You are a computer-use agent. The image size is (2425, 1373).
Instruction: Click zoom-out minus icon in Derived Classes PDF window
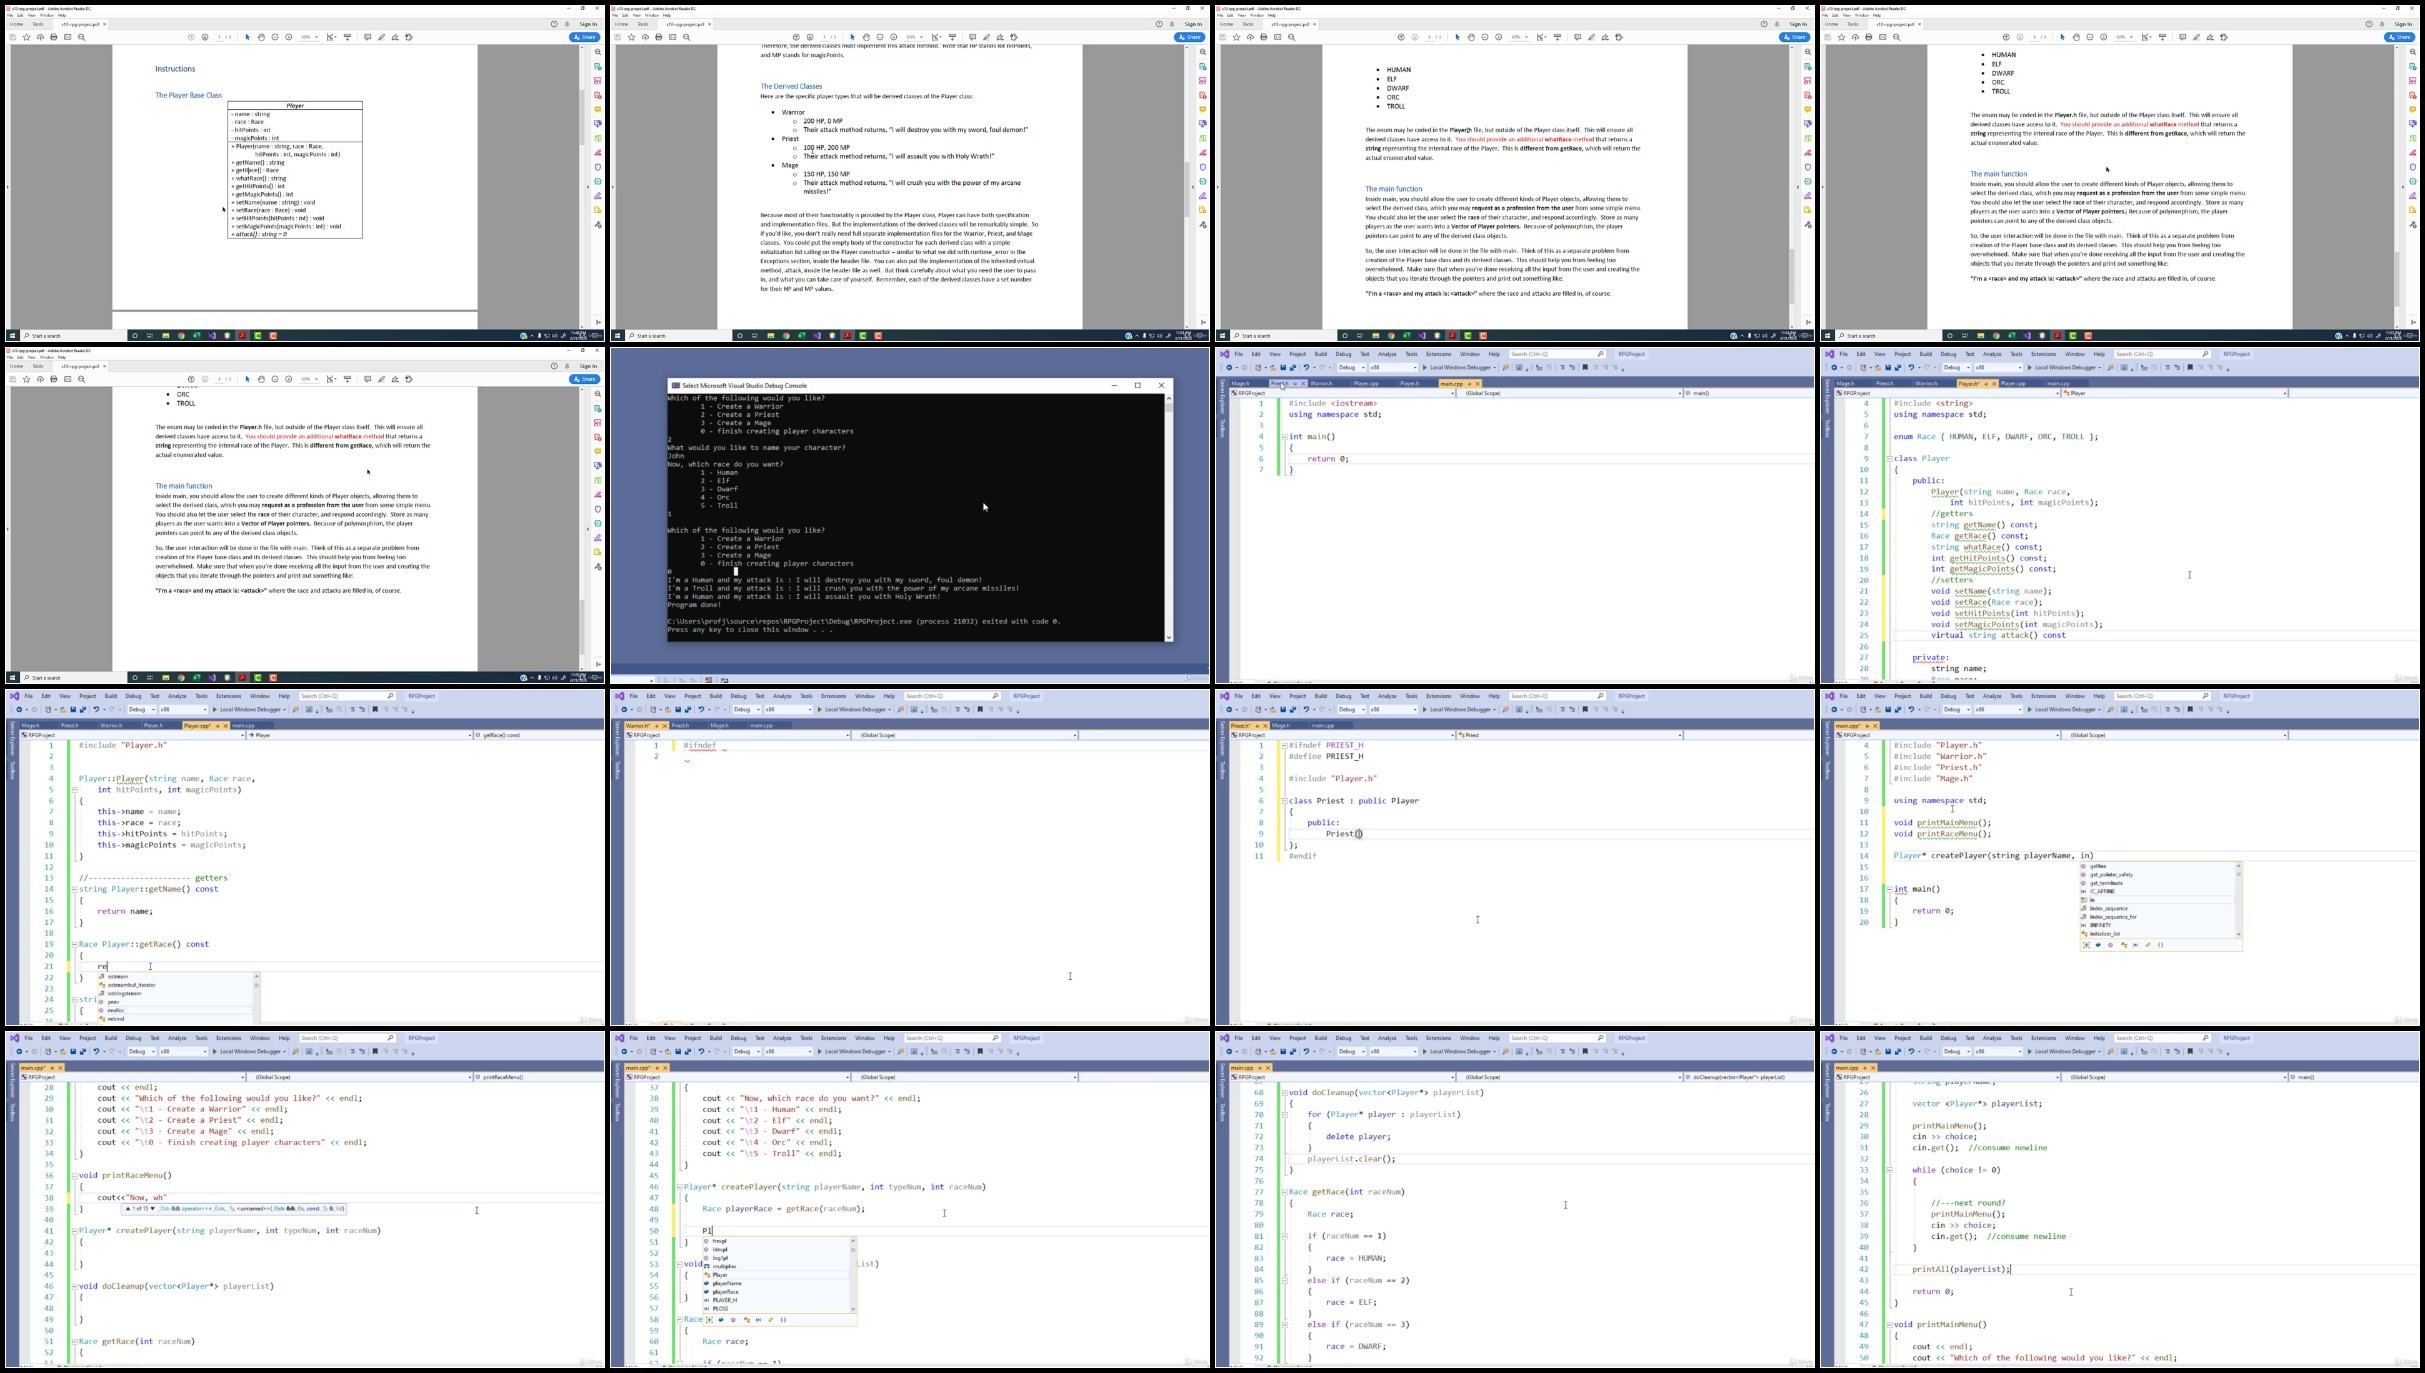pyautogui.click(x=880, y=37)
